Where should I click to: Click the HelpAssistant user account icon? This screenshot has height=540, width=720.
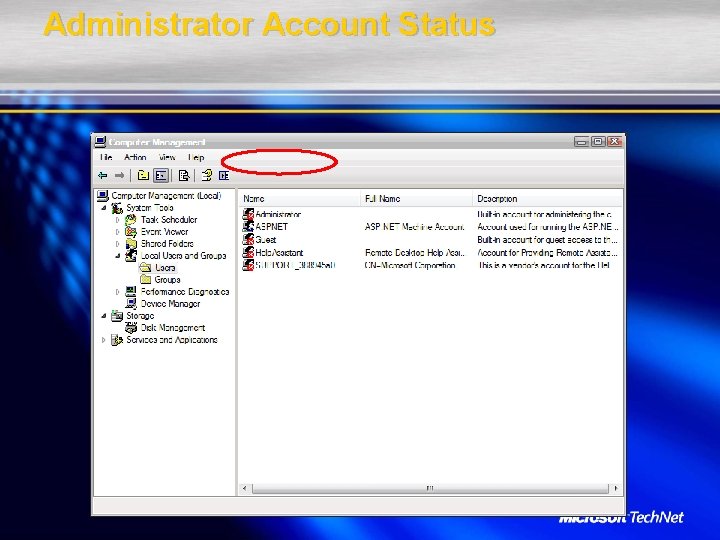coord(248,252)
